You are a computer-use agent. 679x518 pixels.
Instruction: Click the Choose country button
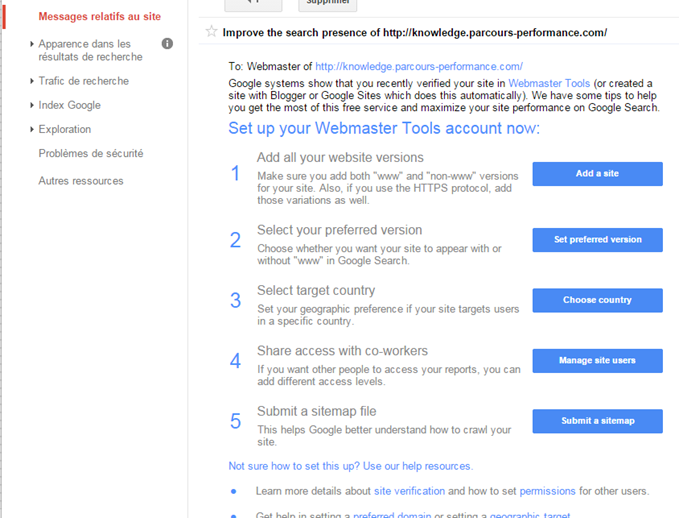(x=597, y=300)
